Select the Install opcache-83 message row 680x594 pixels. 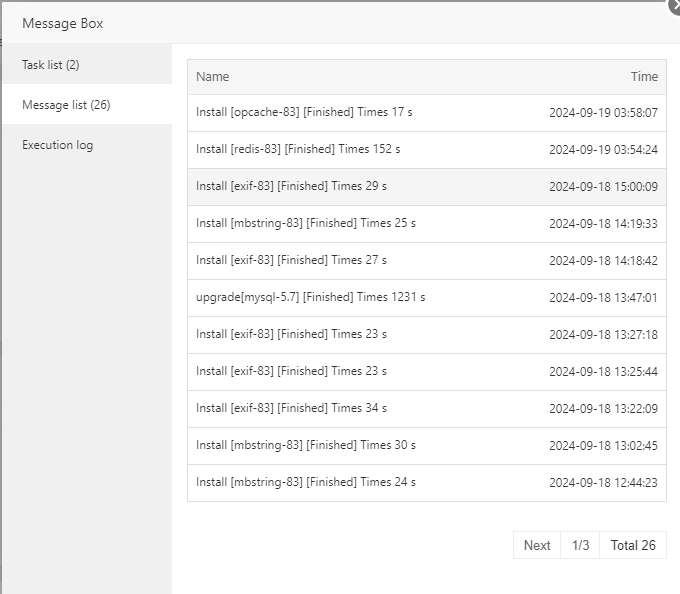coord(304,113)
